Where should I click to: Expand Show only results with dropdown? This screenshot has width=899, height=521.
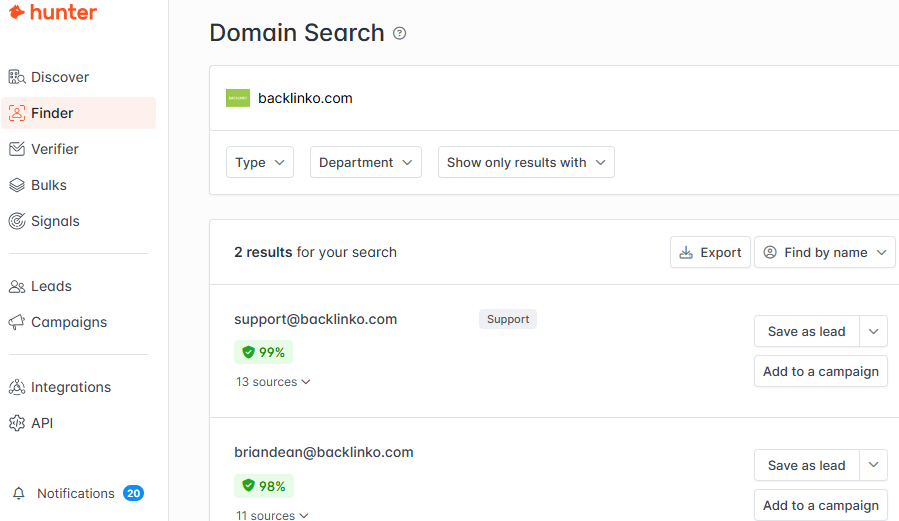point(526,162)
